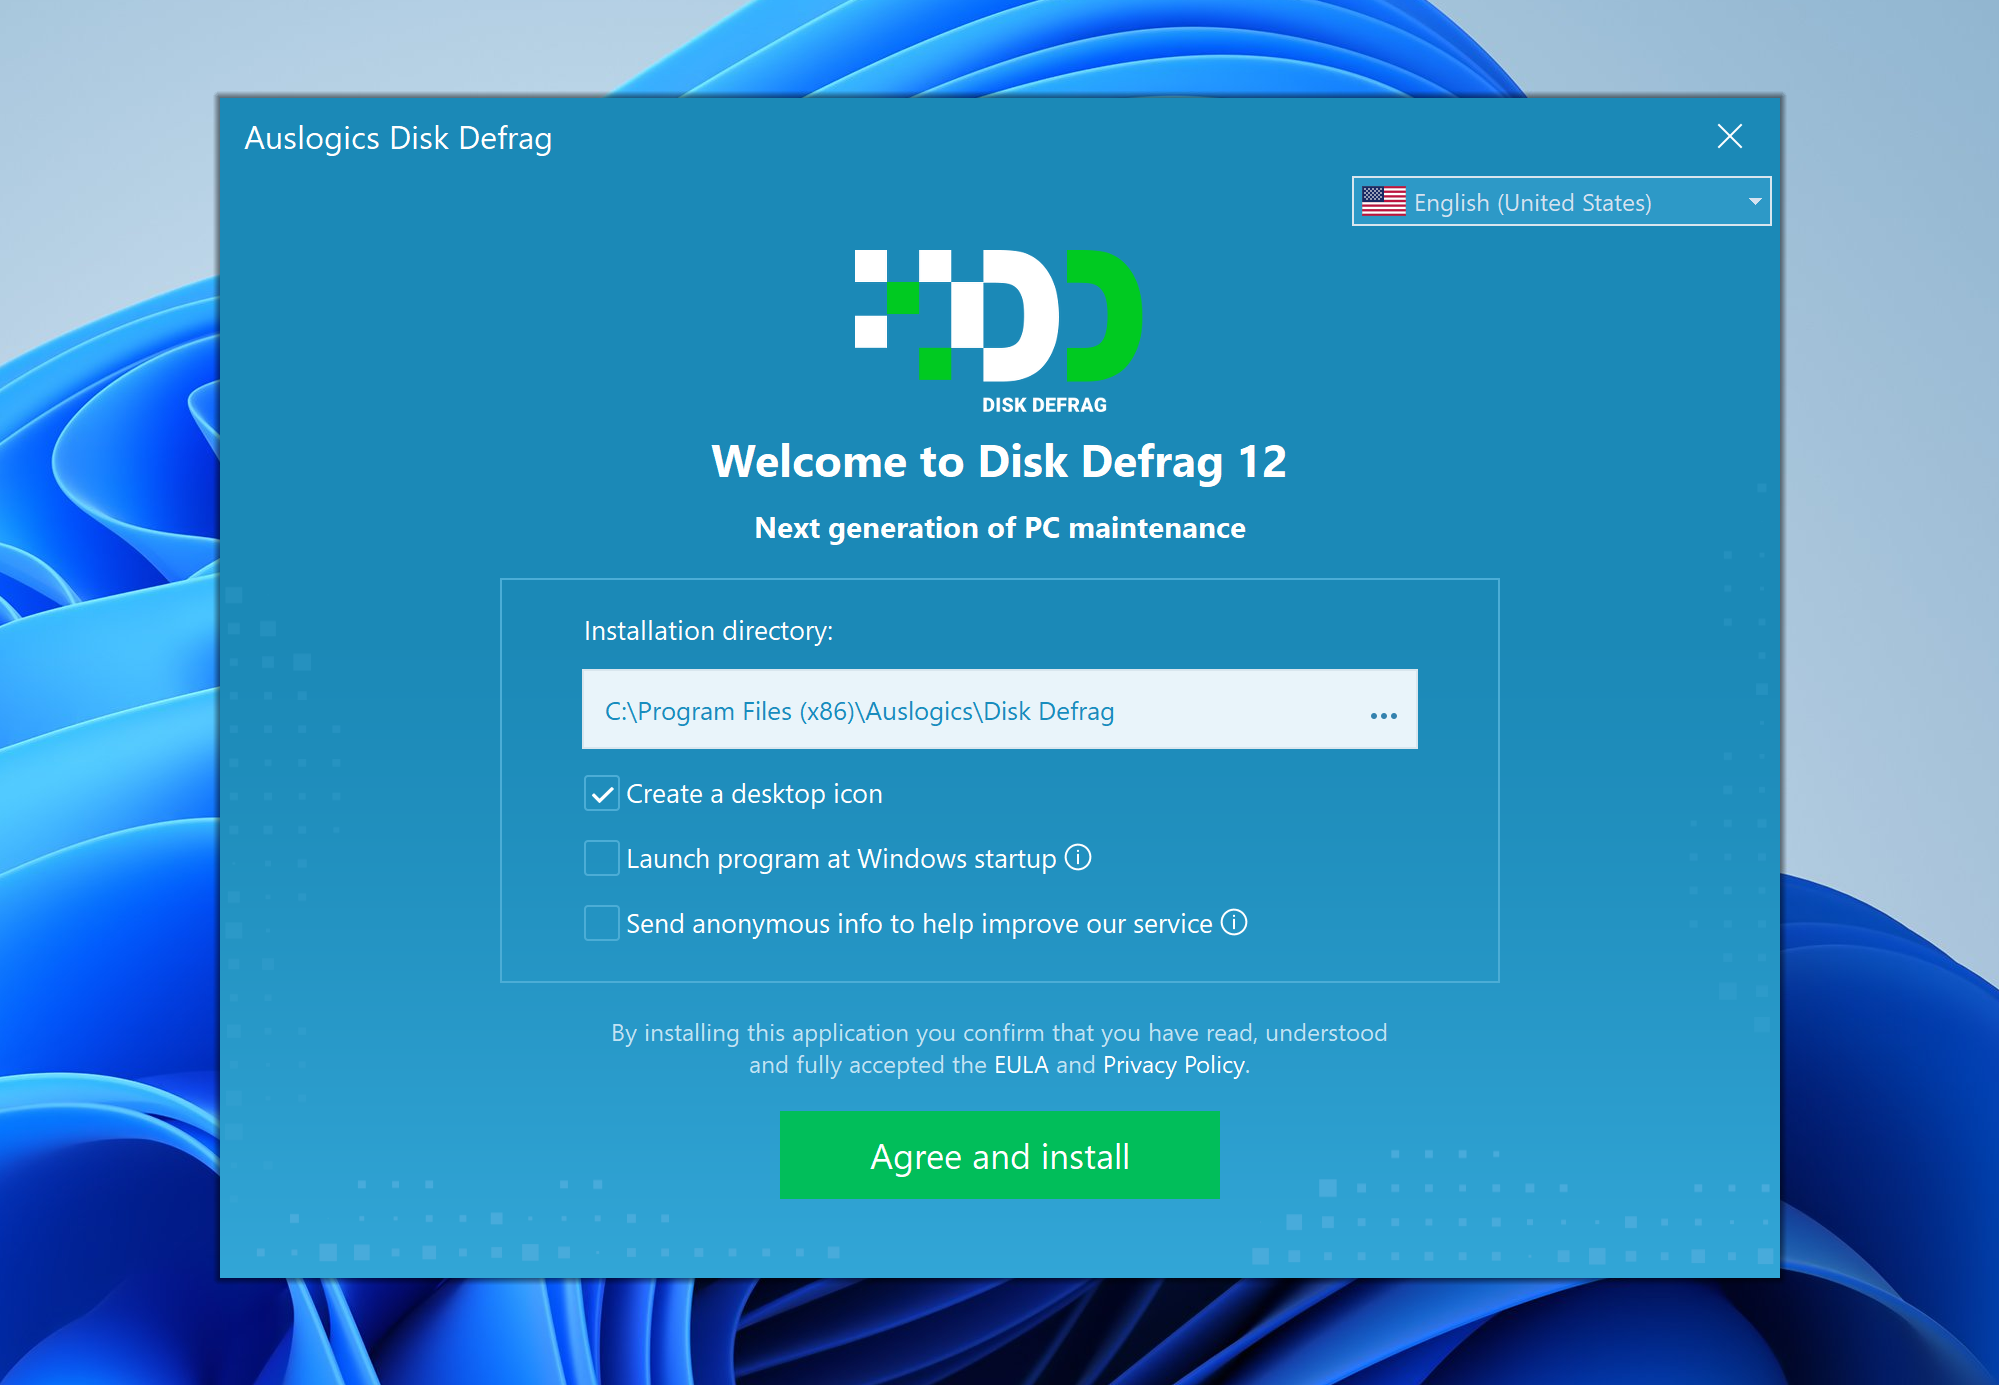Open the Privacy Policy link
This screenshot has height=1385, width=1999.
click(1174, 1065)
